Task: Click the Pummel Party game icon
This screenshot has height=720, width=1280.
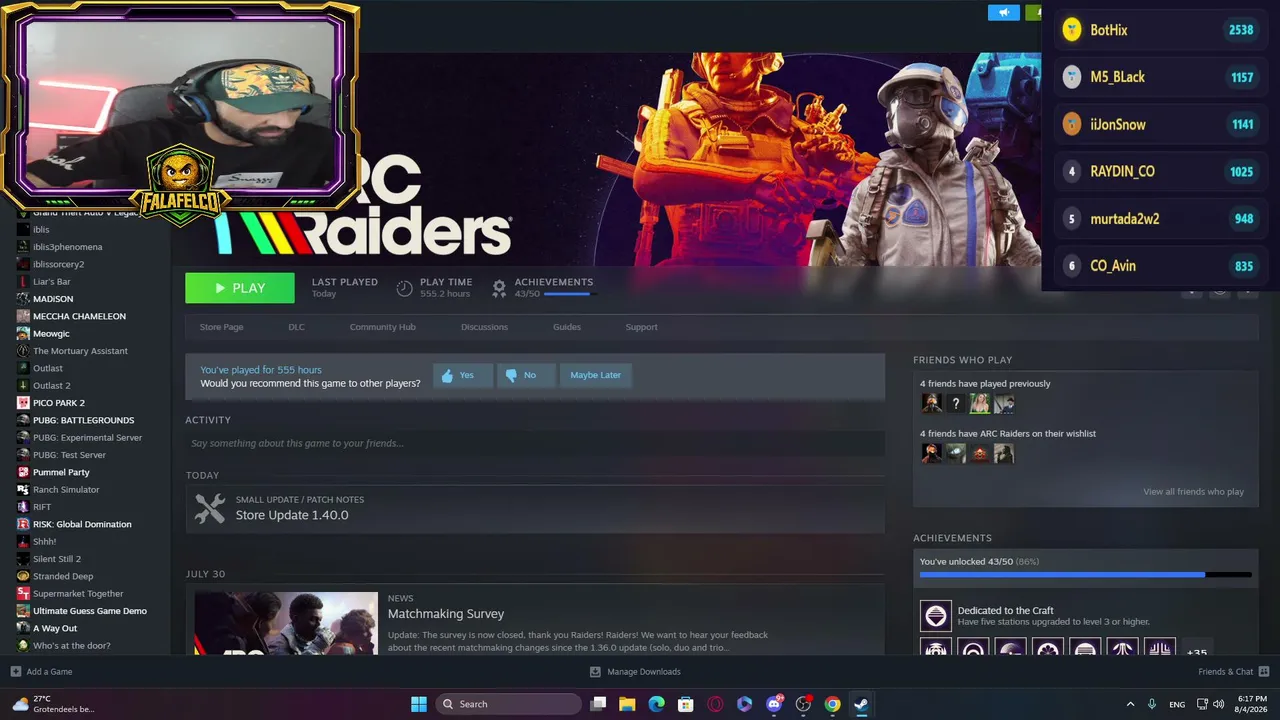Action: coord(23,472)
